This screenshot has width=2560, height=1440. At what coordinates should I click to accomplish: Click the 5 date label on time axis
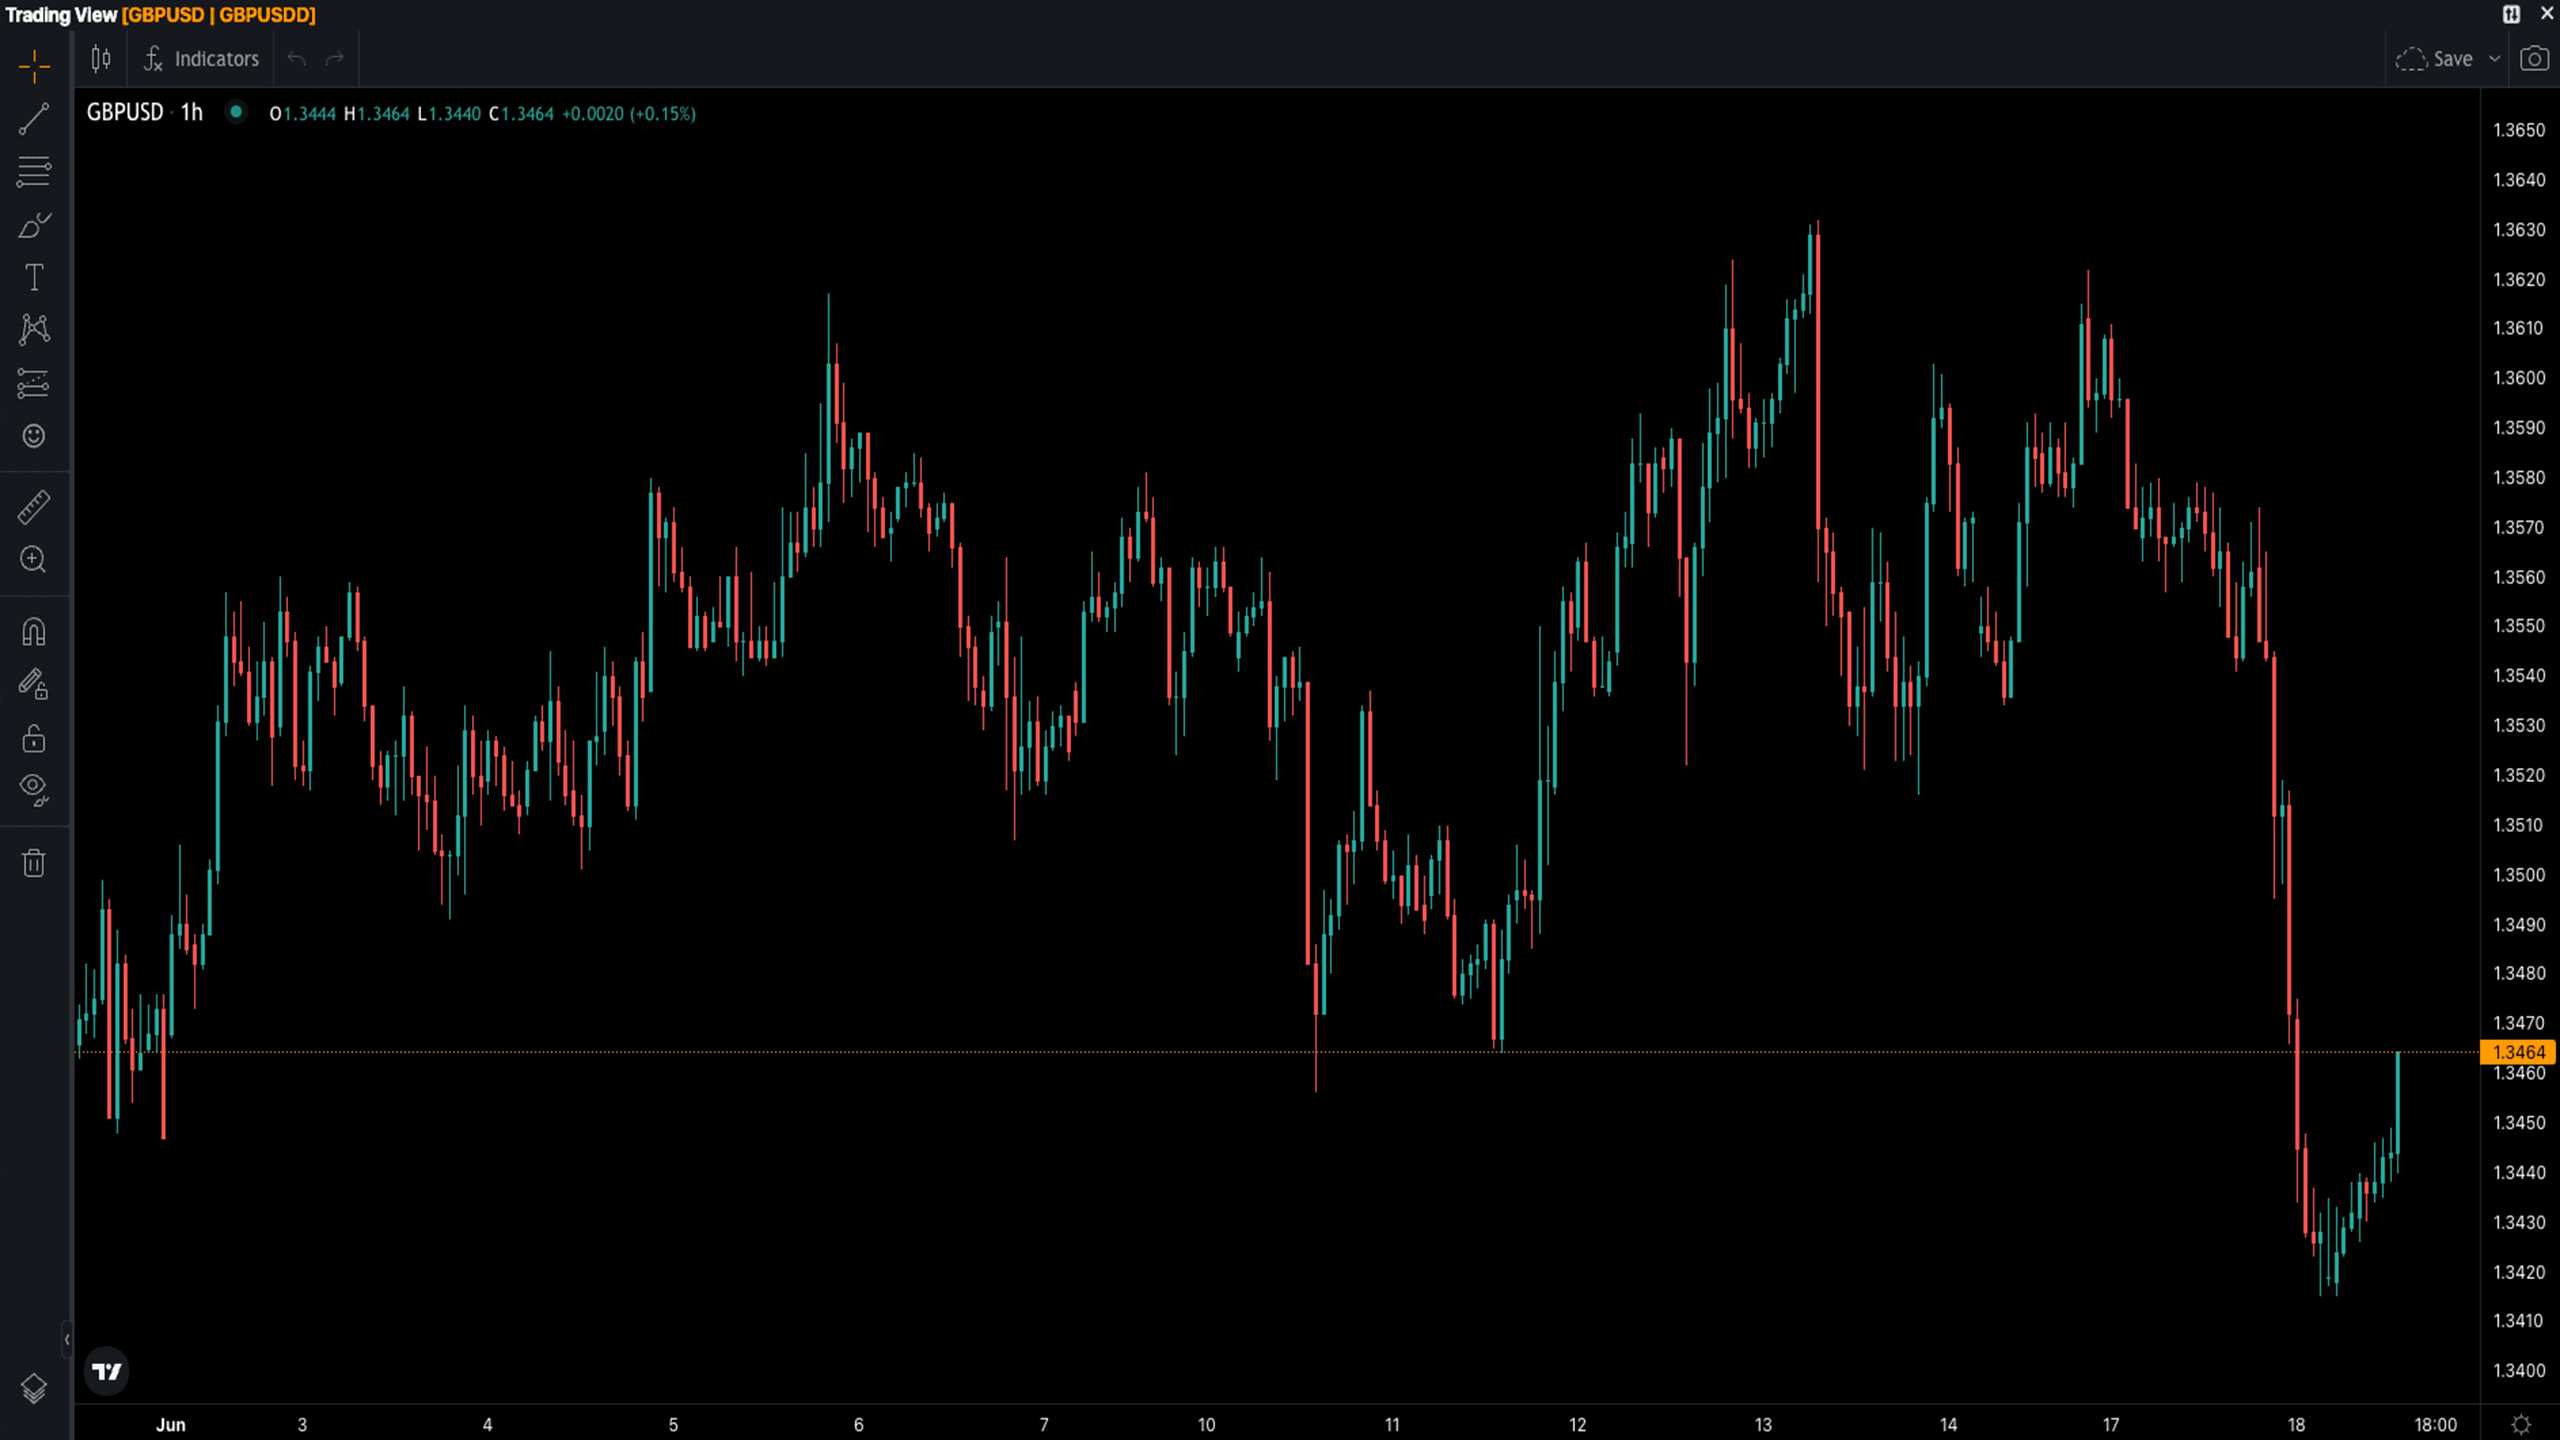673,1425
